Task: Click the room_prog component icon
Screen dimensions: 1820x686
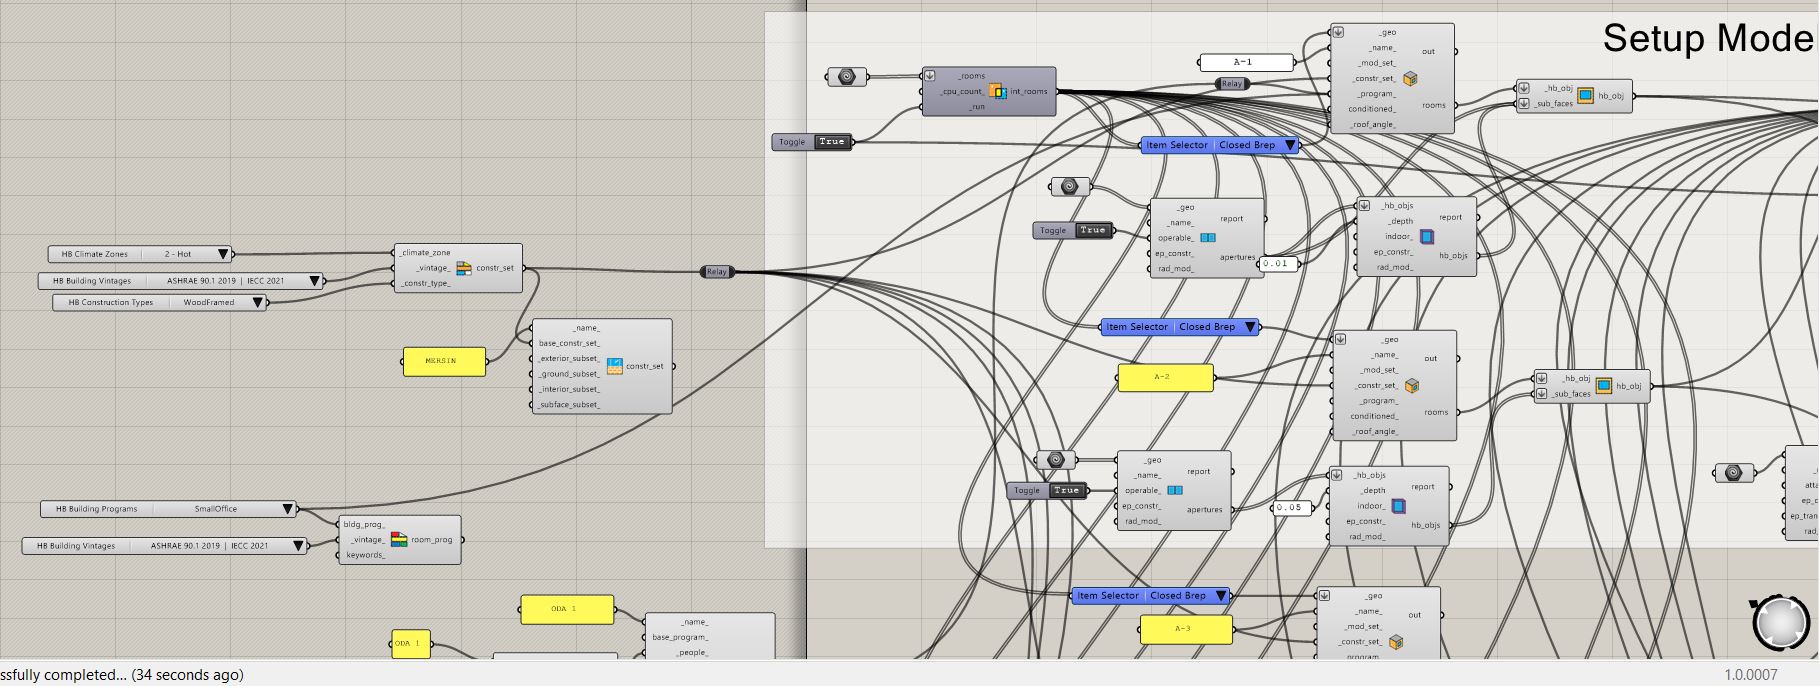Action: click(399, 540)
